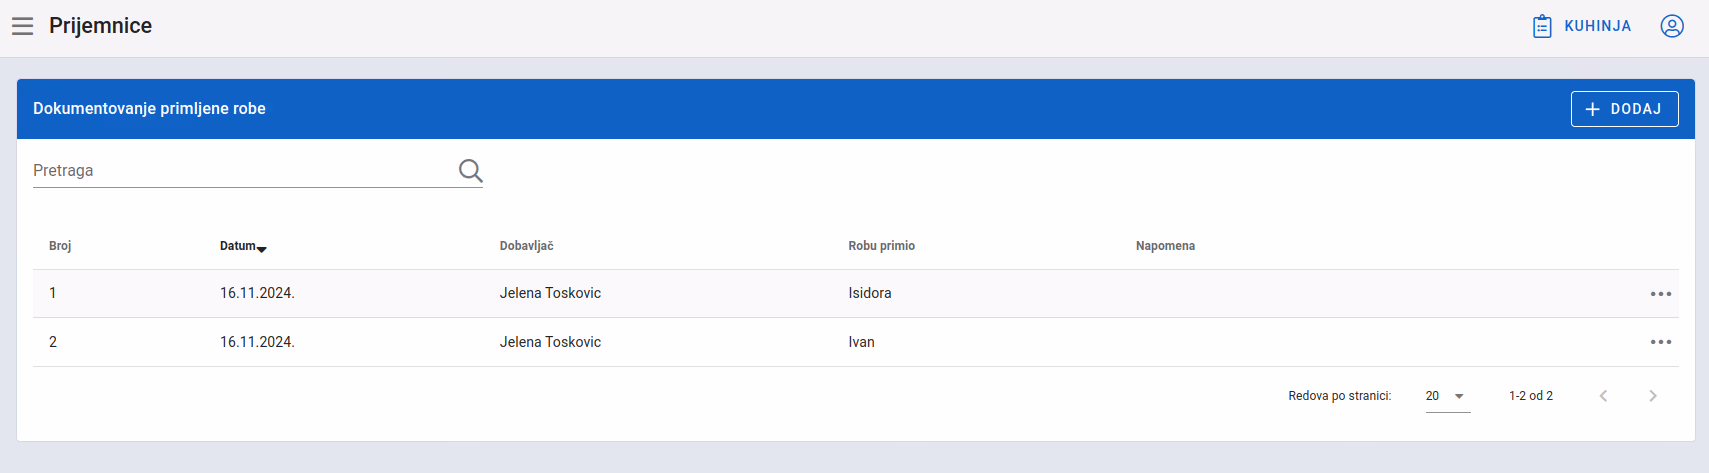Image resolution: width=1709 pixels, height=473 pixels.
Task: Open the Kuhinja link
Action: [1582, 26]
